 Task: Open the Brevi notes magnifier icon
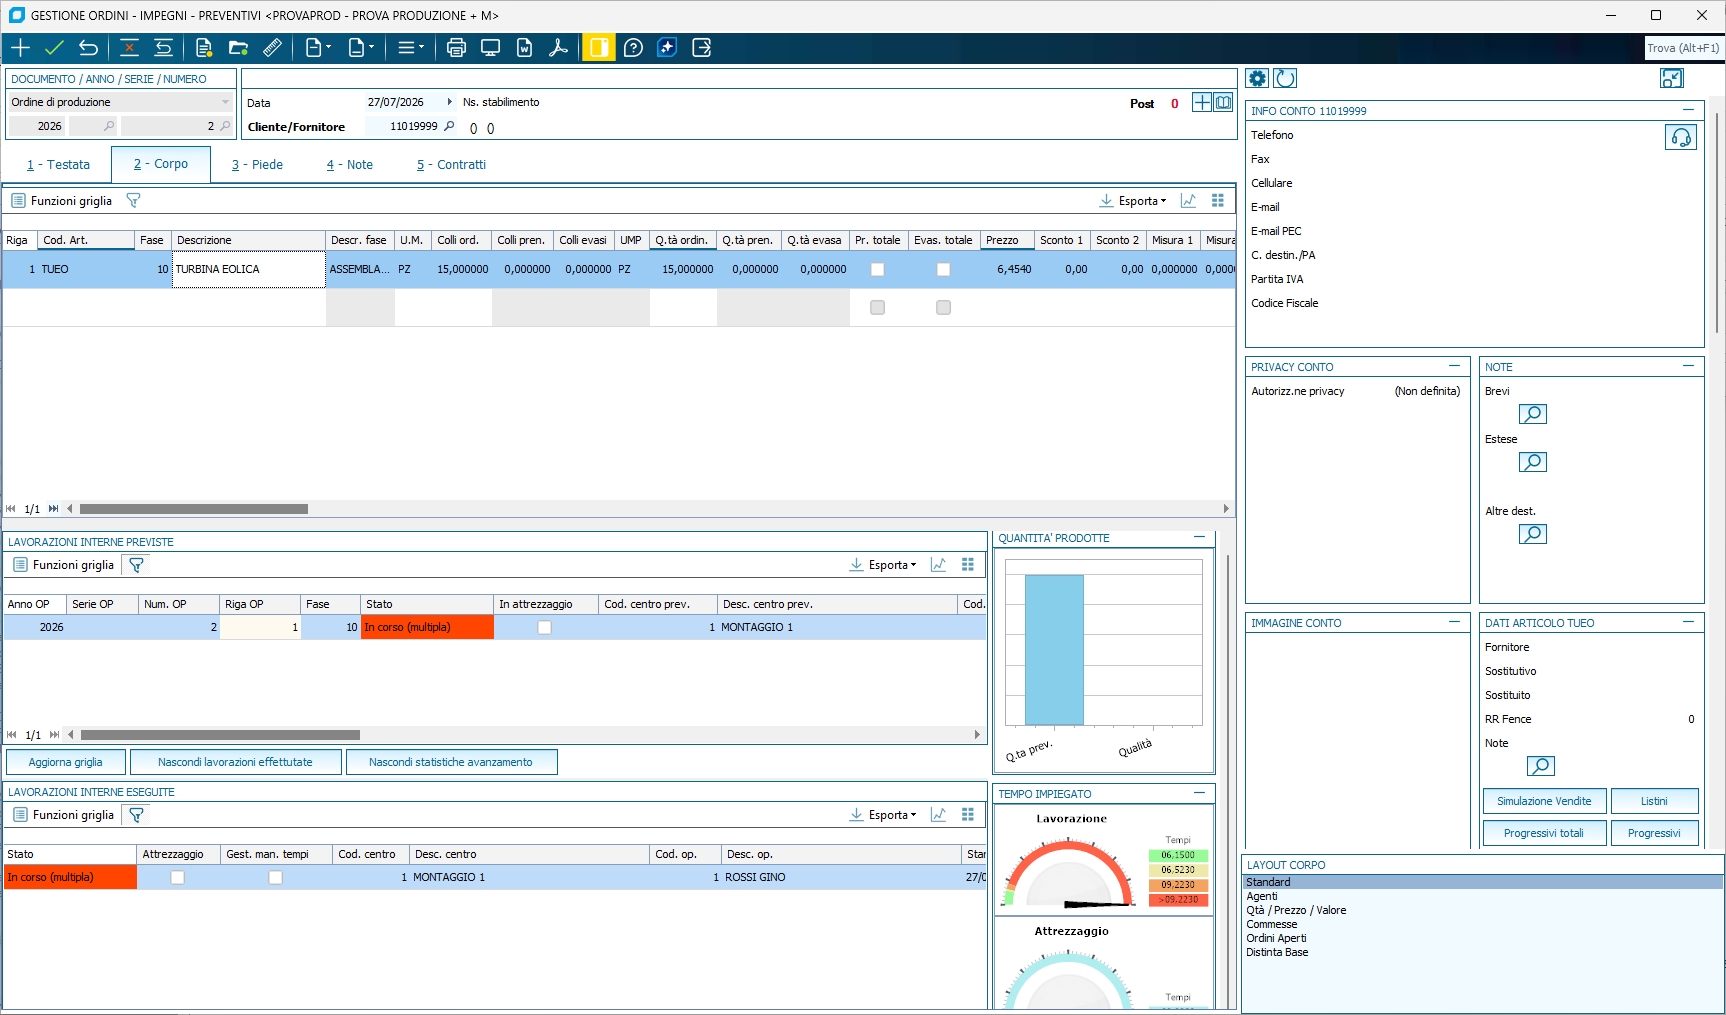[1532, 414]
